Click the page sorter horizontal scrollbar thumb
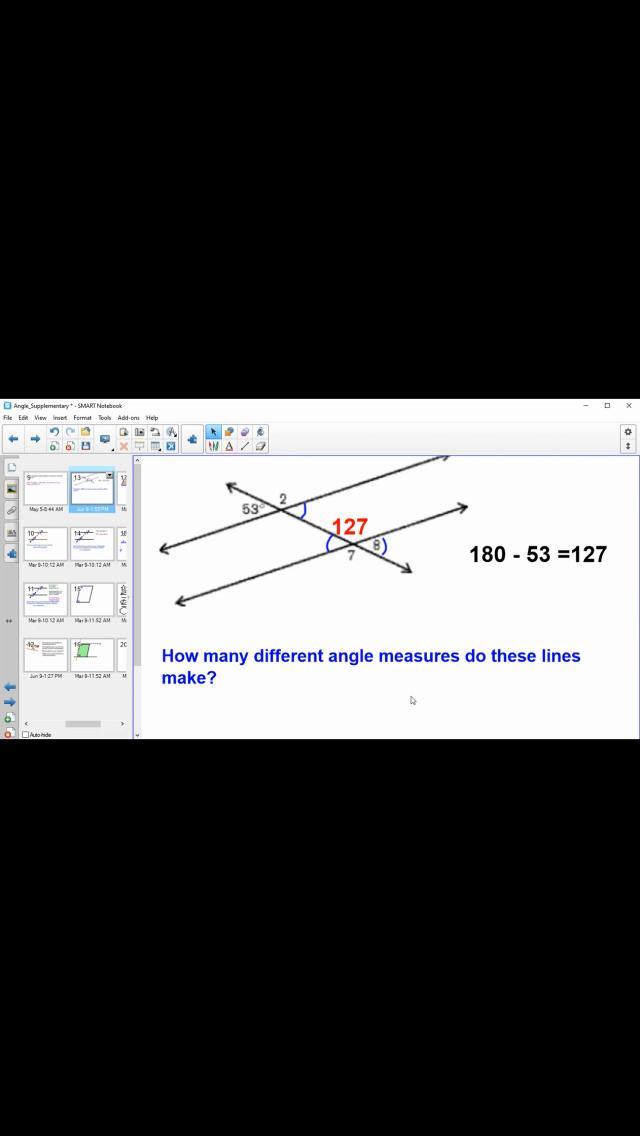Viewport: 640px width, 1136px height. coord(83,724)
